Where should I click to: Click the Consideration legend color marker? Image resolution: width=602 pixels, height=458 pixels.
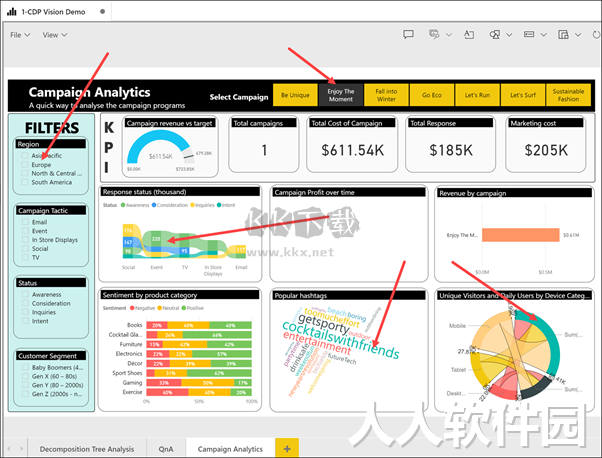pos(154,205)
